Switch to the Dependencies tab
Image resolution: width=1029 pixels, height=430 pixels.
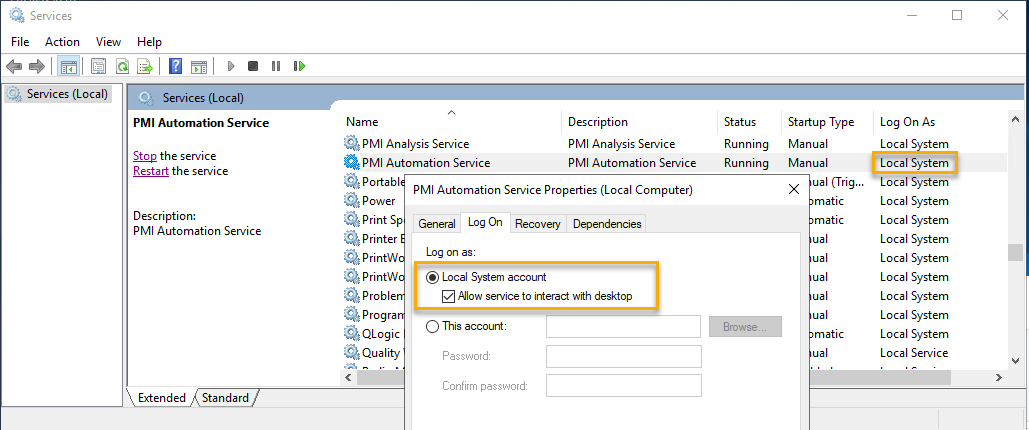[607, 224]
